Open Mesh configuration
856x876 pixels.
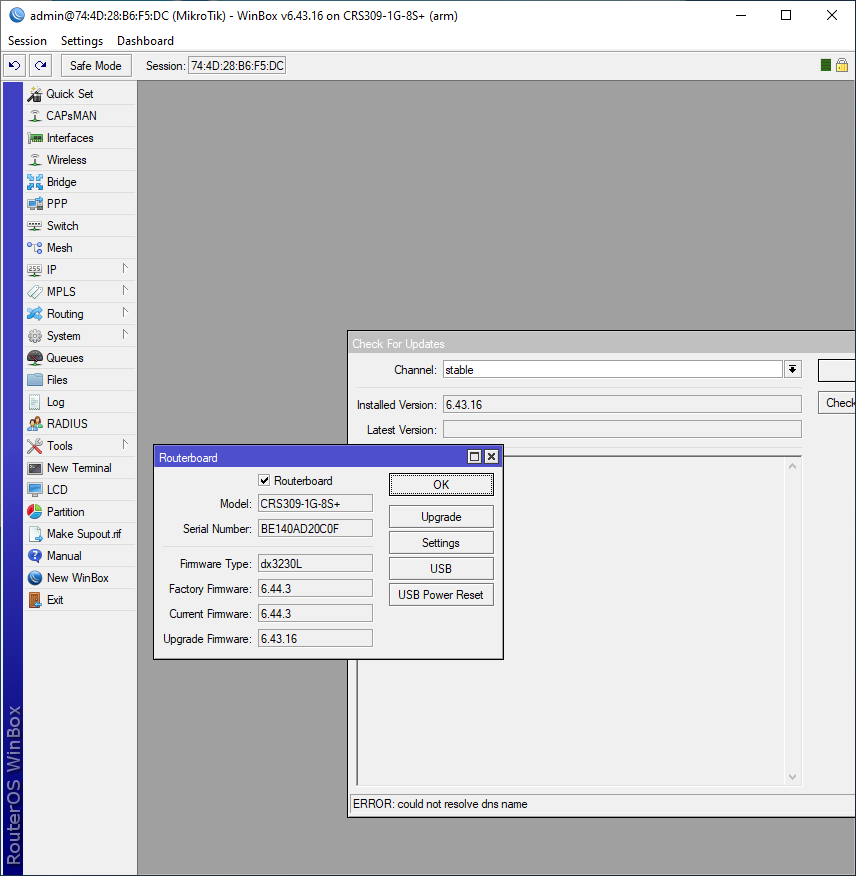tap(80, 247)
